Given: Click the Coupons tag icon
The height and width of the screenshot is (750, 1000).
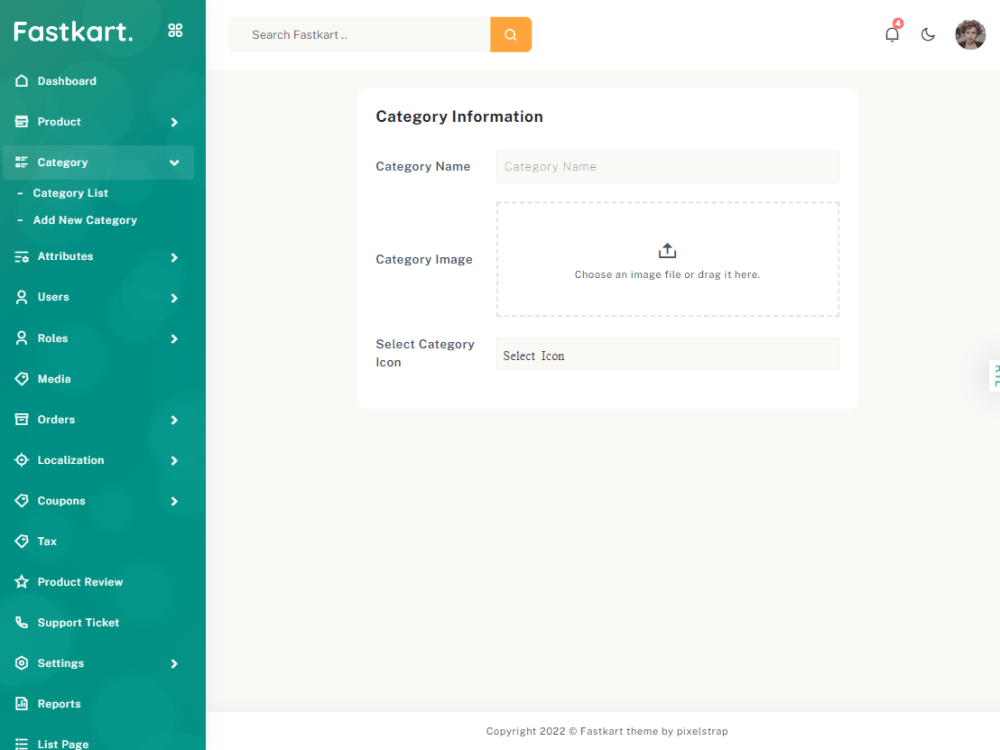Looking at the screenshot, I should 22,501.
